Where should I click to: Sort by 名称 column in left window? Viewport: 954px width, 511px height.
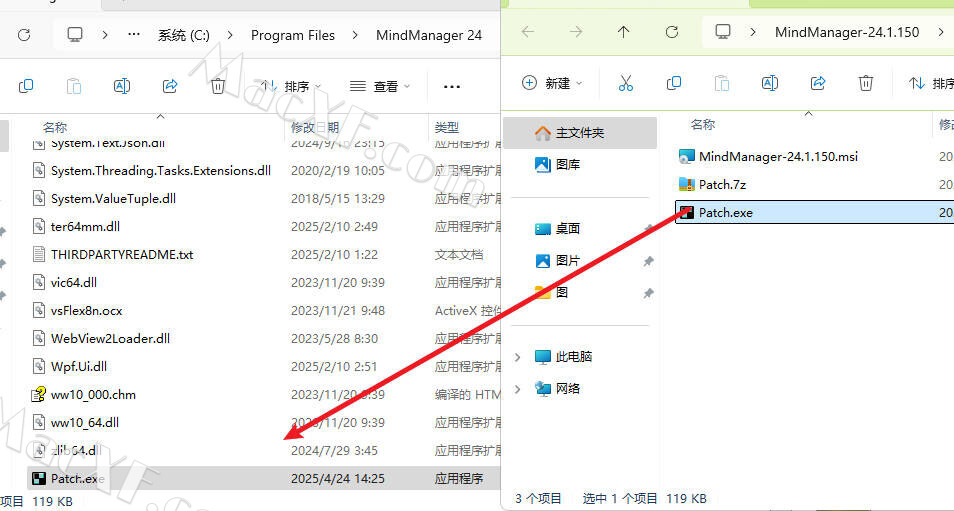tap(55, 128)
